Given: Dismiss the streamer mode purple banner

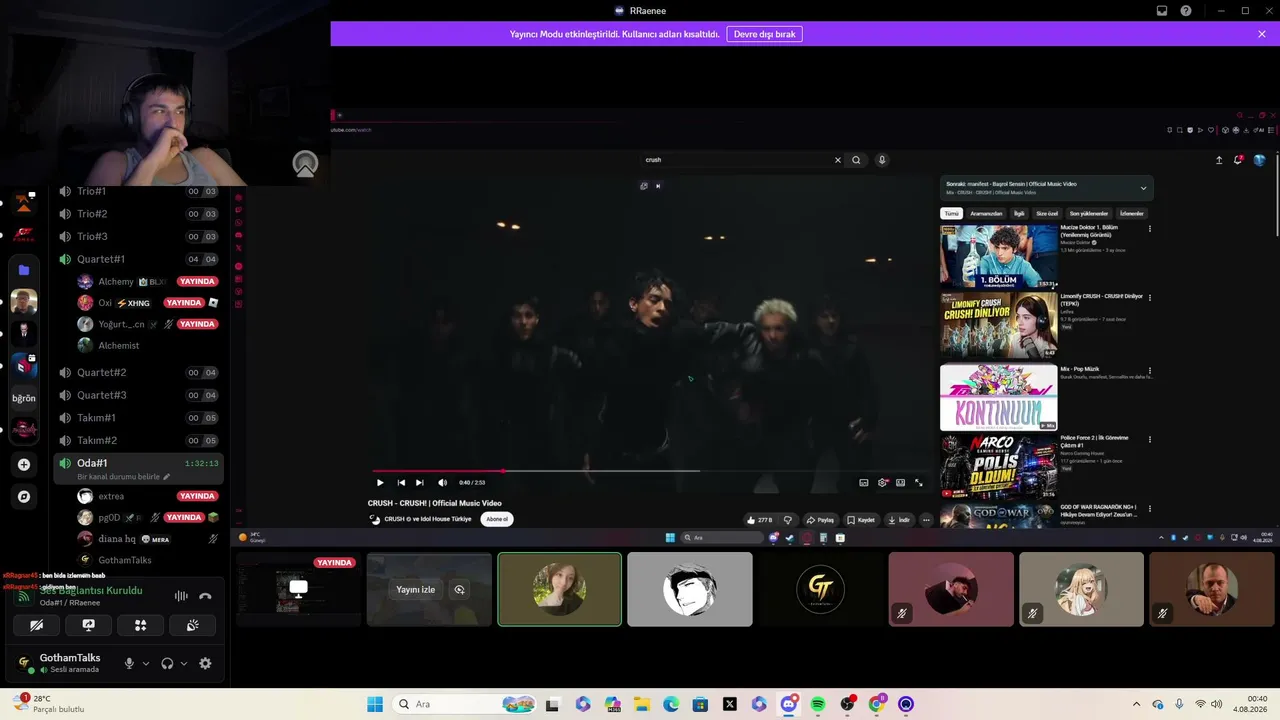Looking at the screenshot, I should click(x=1262, y=34).
